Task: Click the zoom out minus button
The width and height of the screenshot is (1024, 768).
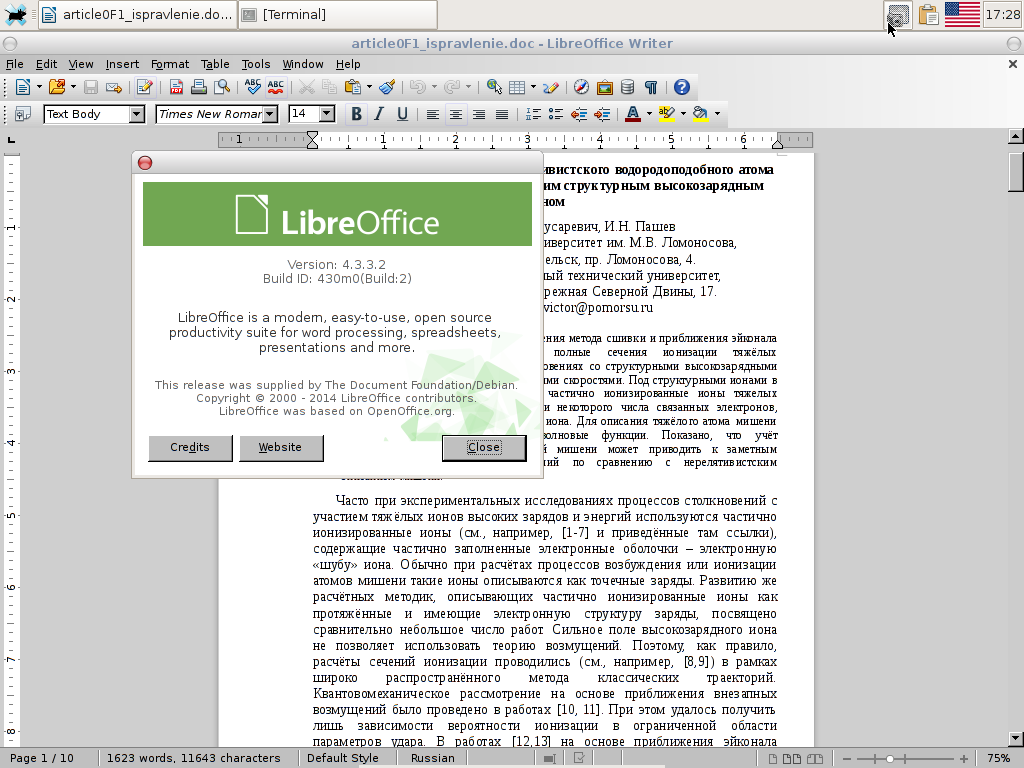Action: (x=846, y=758)
